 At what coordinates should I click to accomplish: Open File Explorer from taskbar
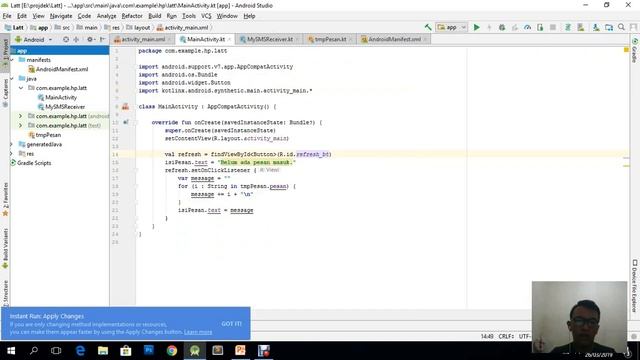(x=103, y=351)
